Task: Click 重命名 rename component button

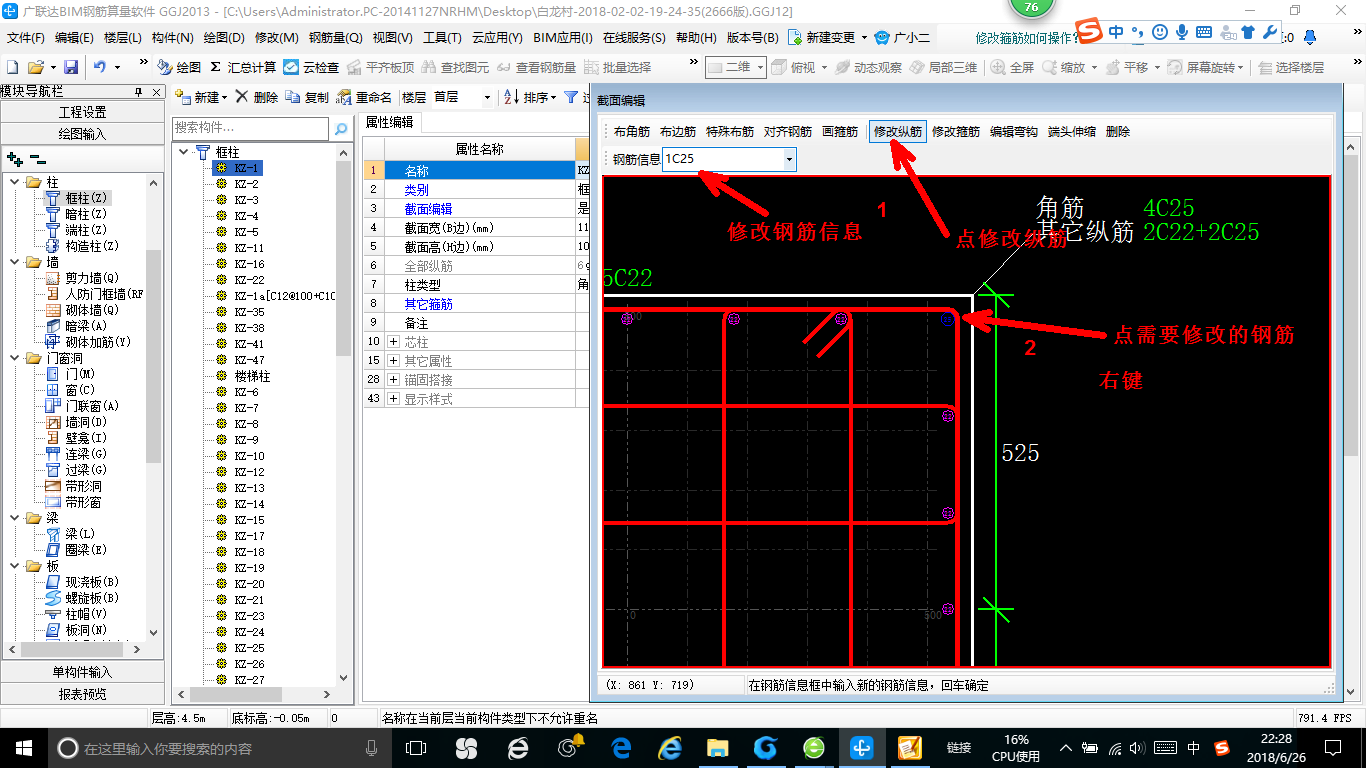Action: click(365, 97)
